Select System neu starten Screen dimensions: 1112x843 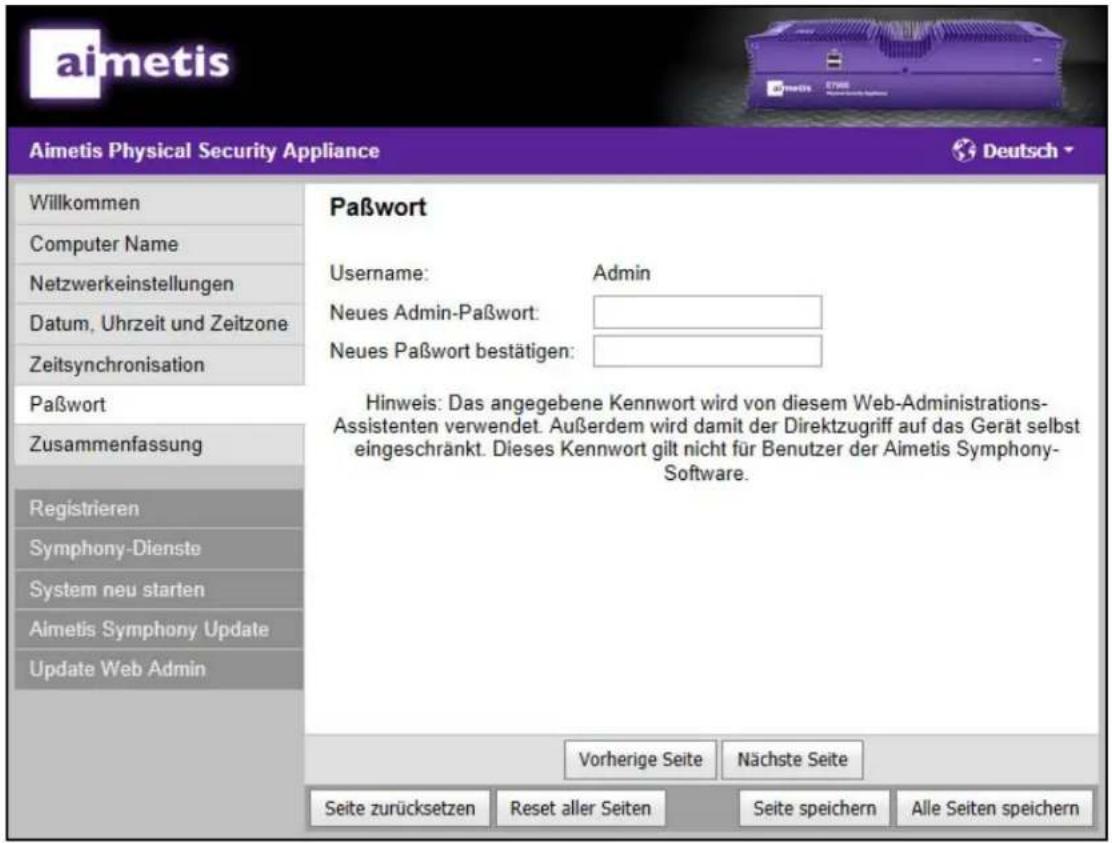(159, 589)
